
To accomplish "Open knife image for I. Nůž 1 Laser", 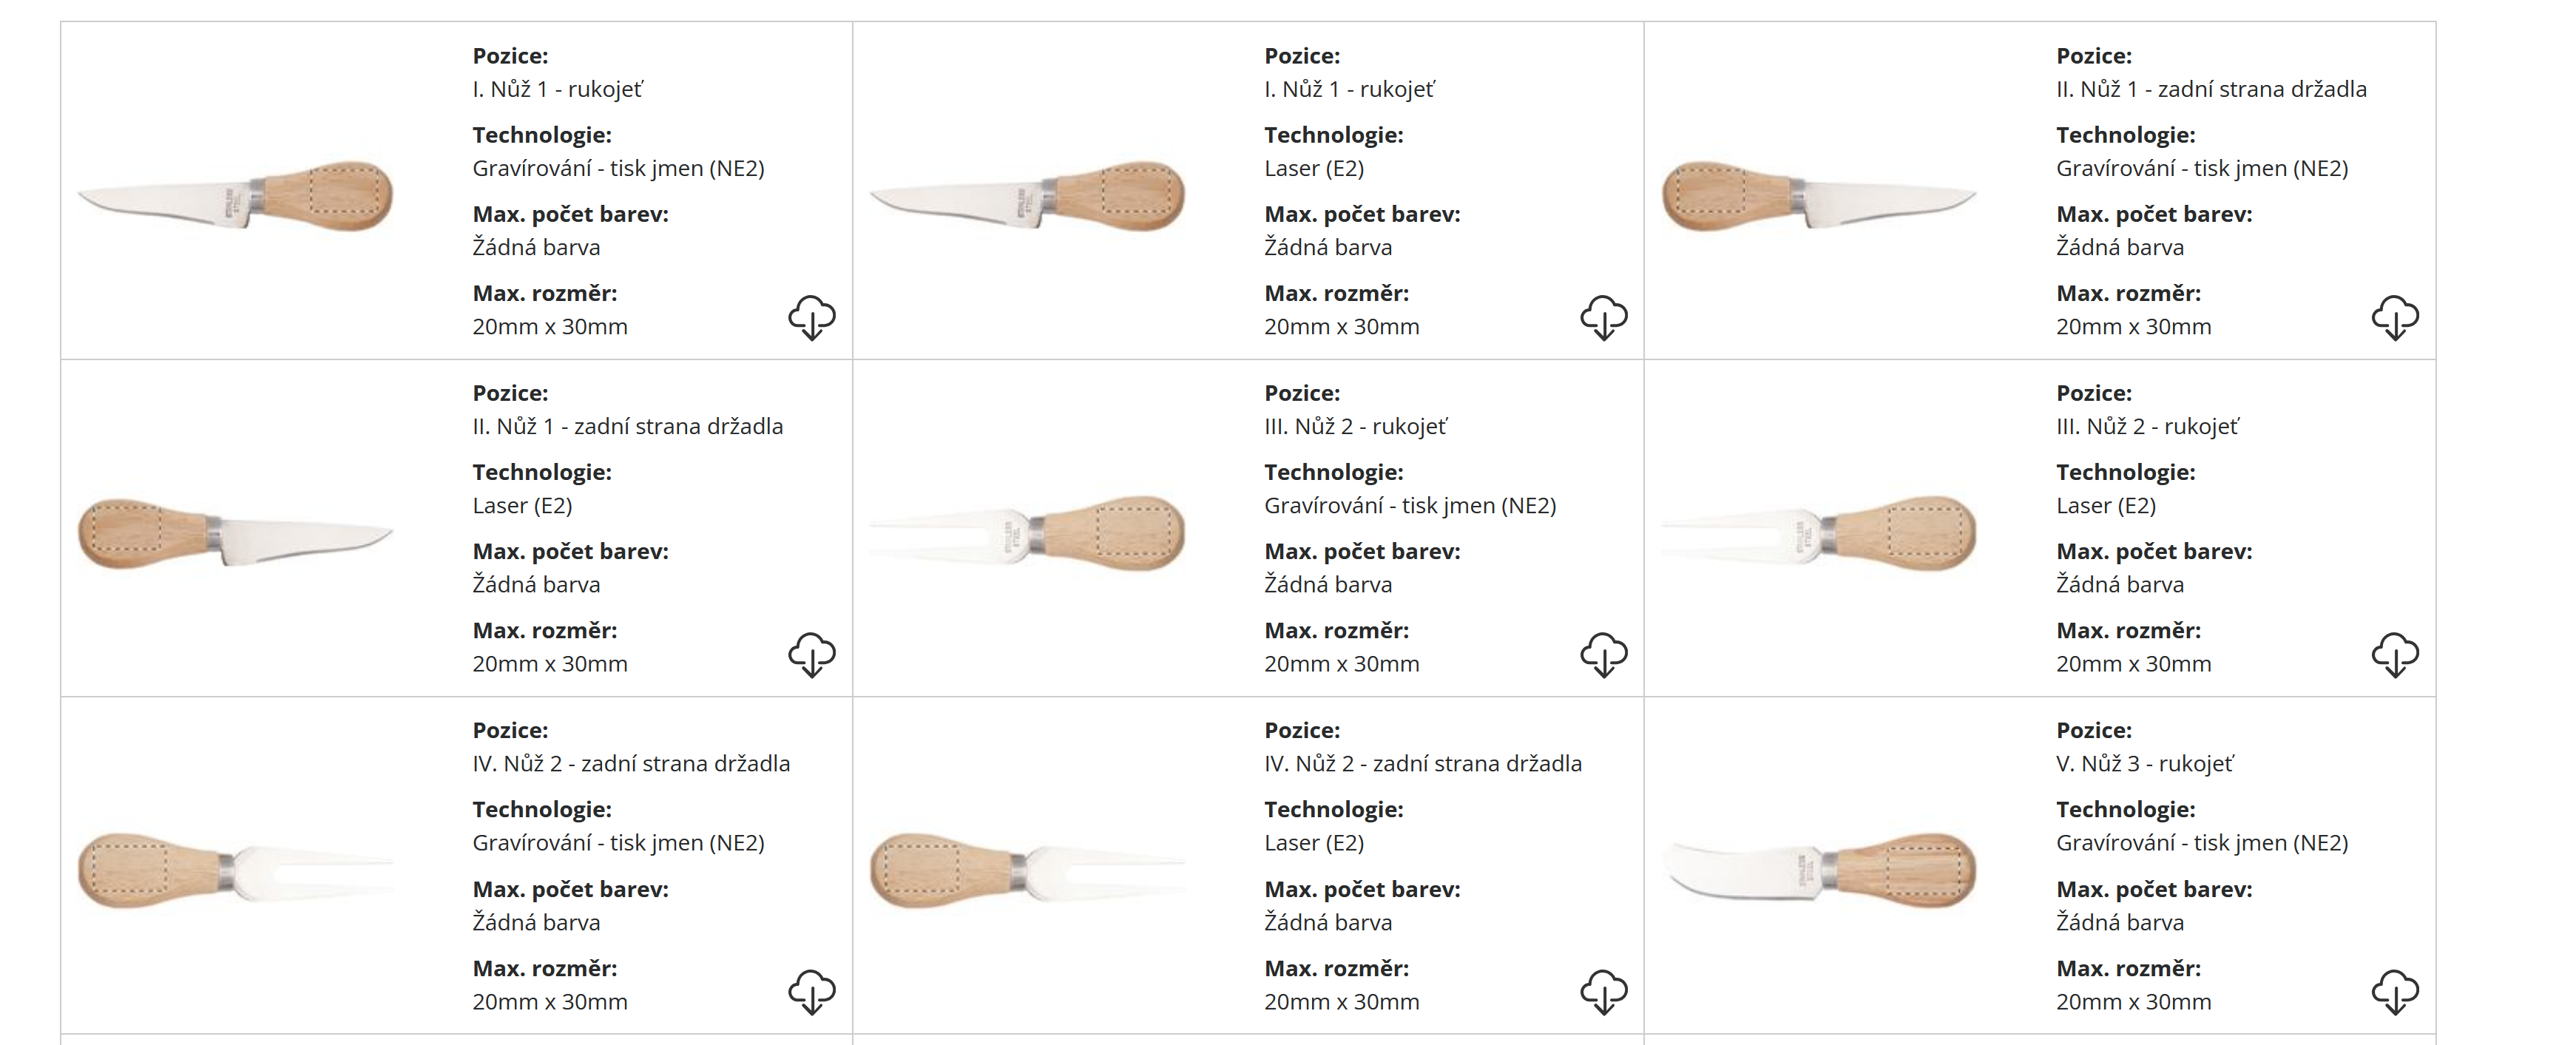I will pos(1028,195).
